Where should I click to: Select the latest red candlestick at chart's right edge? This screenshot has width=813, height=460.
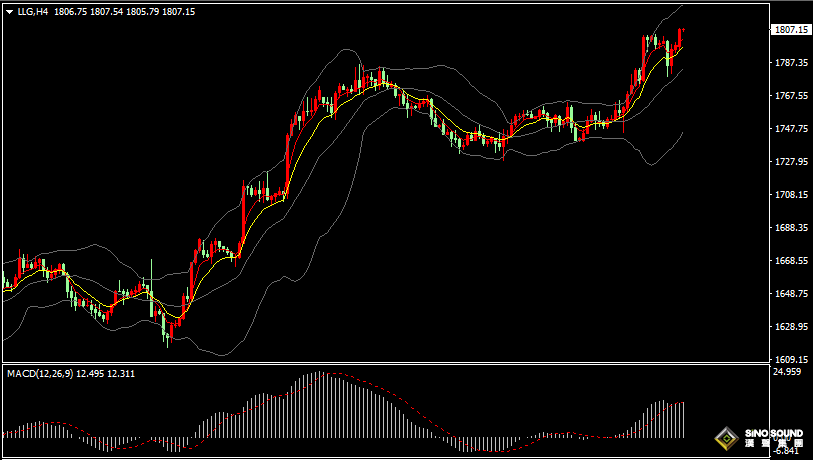click(x=681, y=38)
